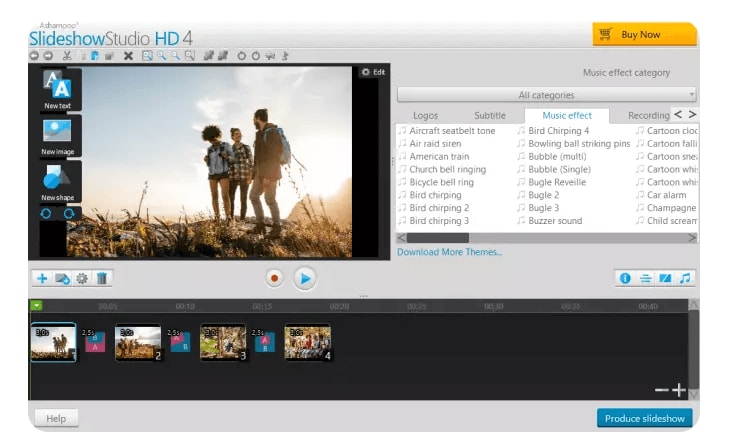Click the redo arrow in the top toolbar
This screenshot has width=732, height=447.
click(48, 56)
